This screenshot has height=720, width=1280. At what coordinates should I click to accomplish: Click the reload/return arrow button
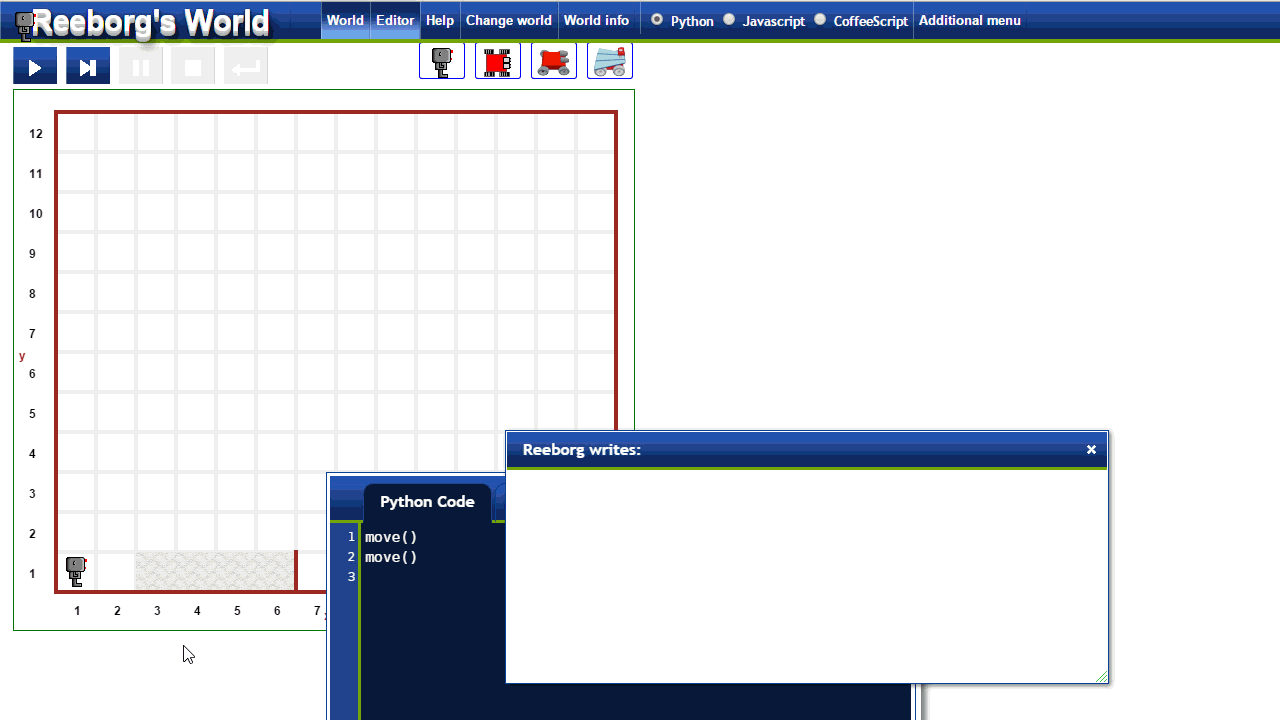coord(246,67)
